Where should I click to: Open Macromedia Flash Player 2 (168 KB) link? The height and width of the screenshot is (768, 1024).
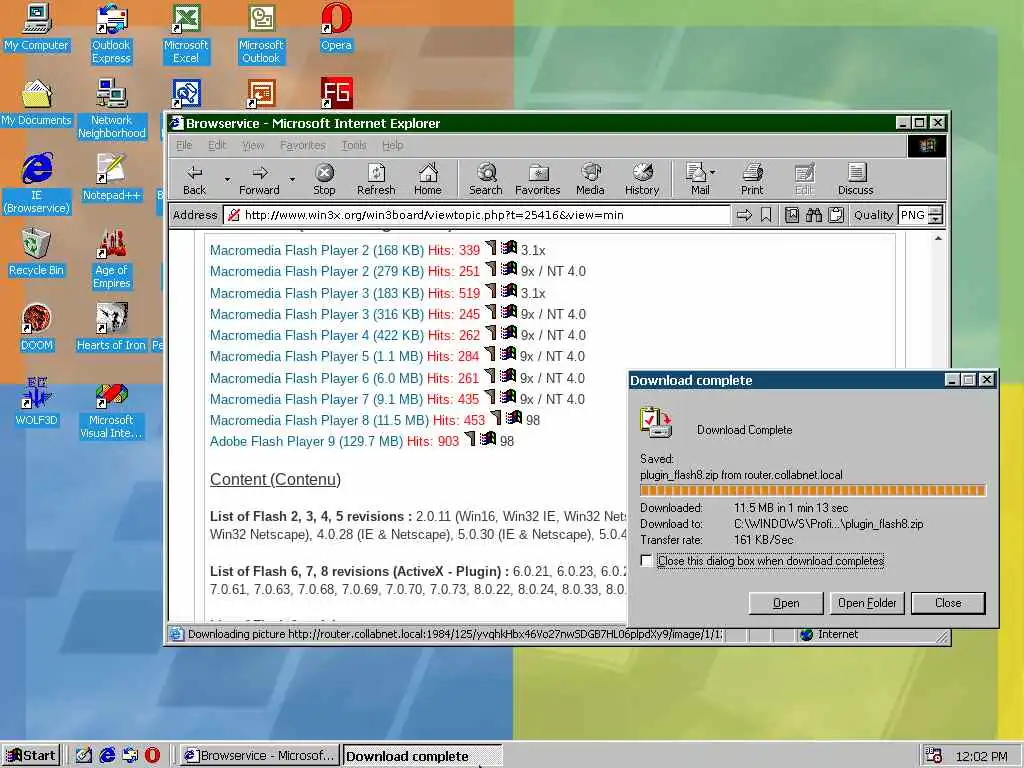pos(317,250)
